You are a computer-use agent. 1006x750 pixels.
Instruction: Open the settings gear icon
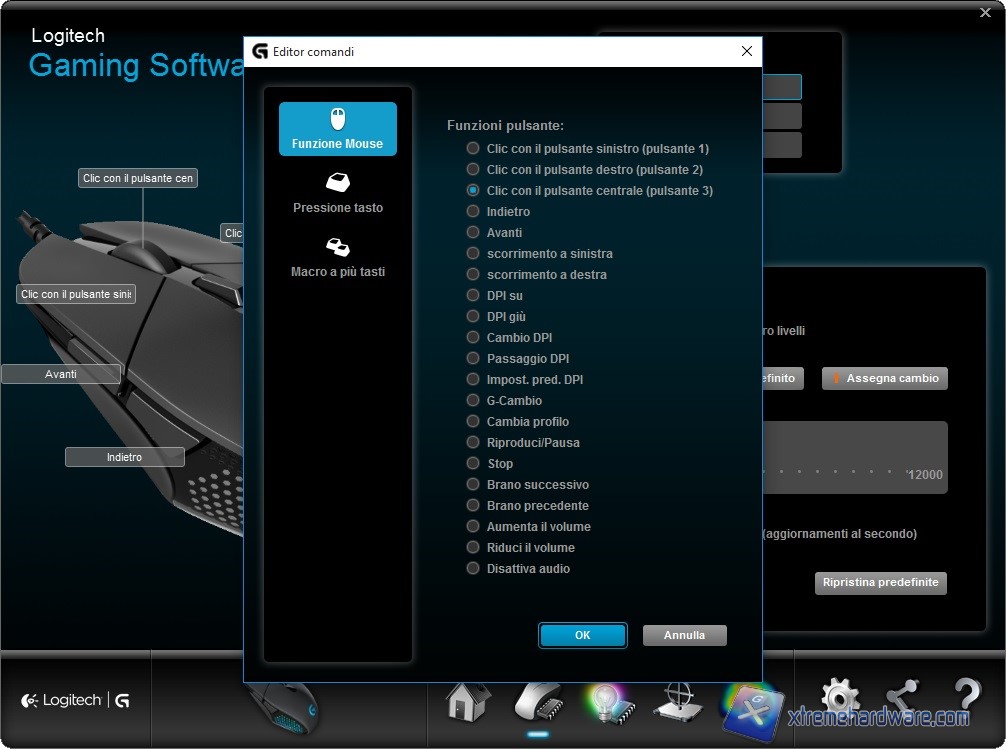click(840, 698)
